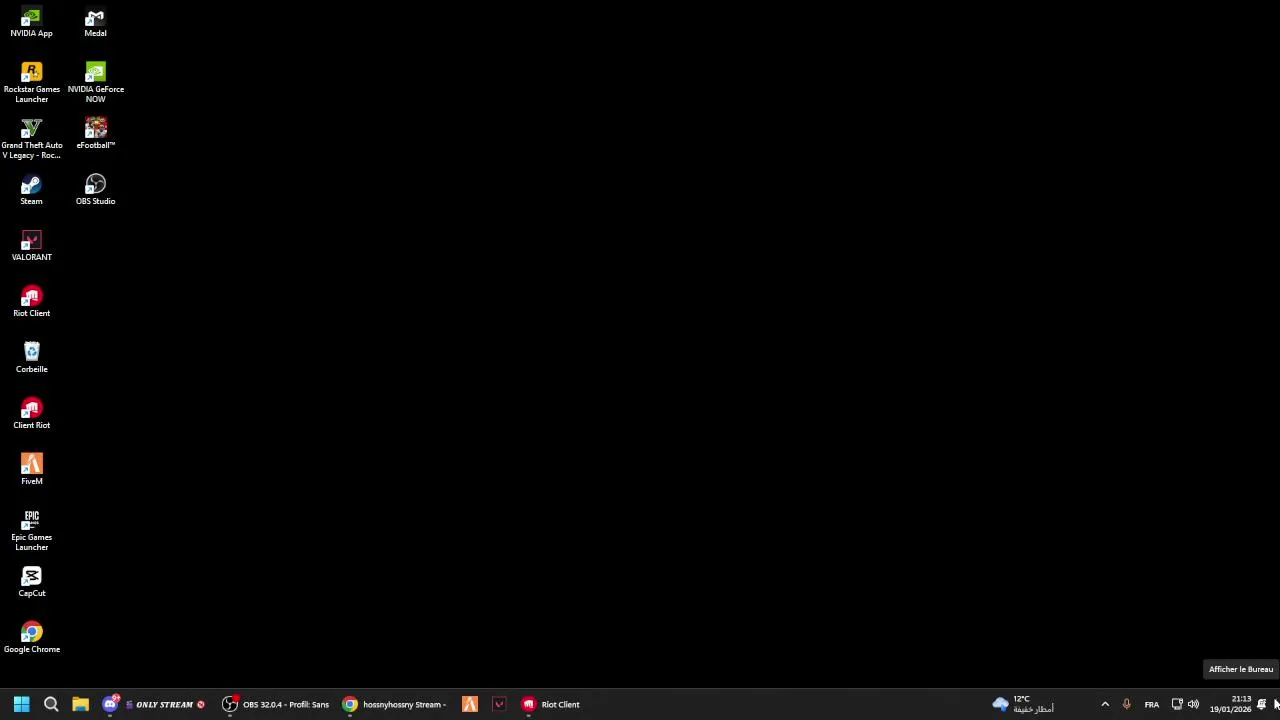This screenshot has height=720, width=1280.
Task: Select the Medal desktop icon
Action: click(95, 23)
